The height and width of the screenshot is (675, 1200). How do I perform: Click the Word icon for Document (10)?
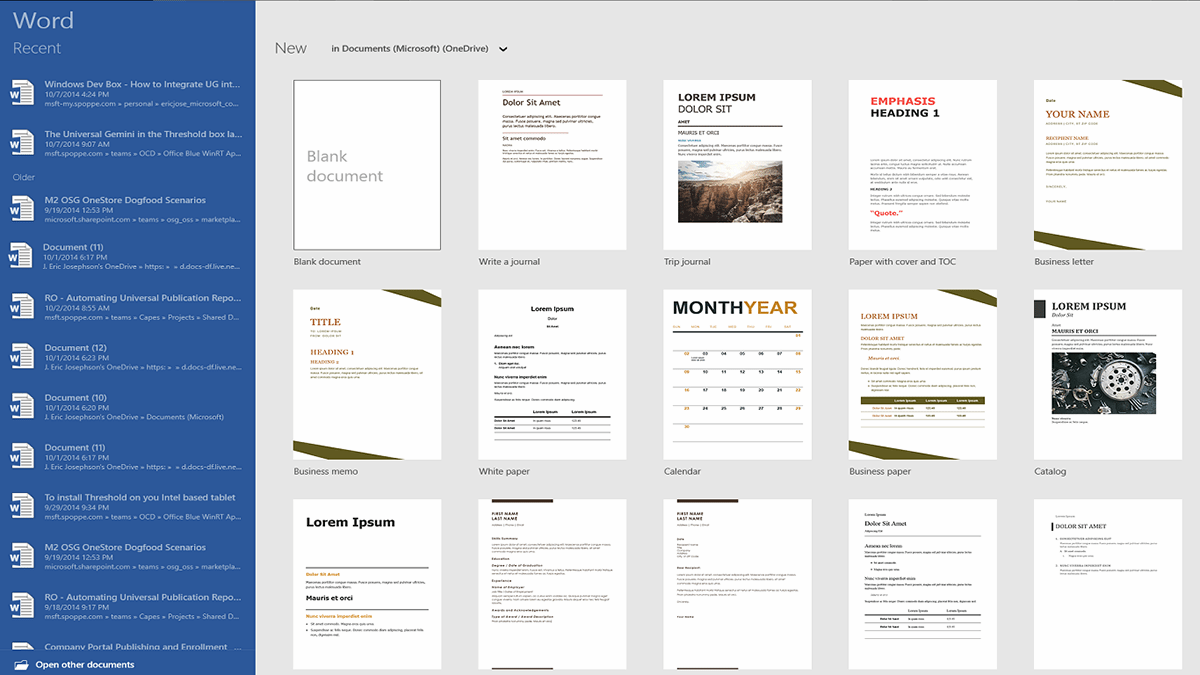click(x=21, y=407)
